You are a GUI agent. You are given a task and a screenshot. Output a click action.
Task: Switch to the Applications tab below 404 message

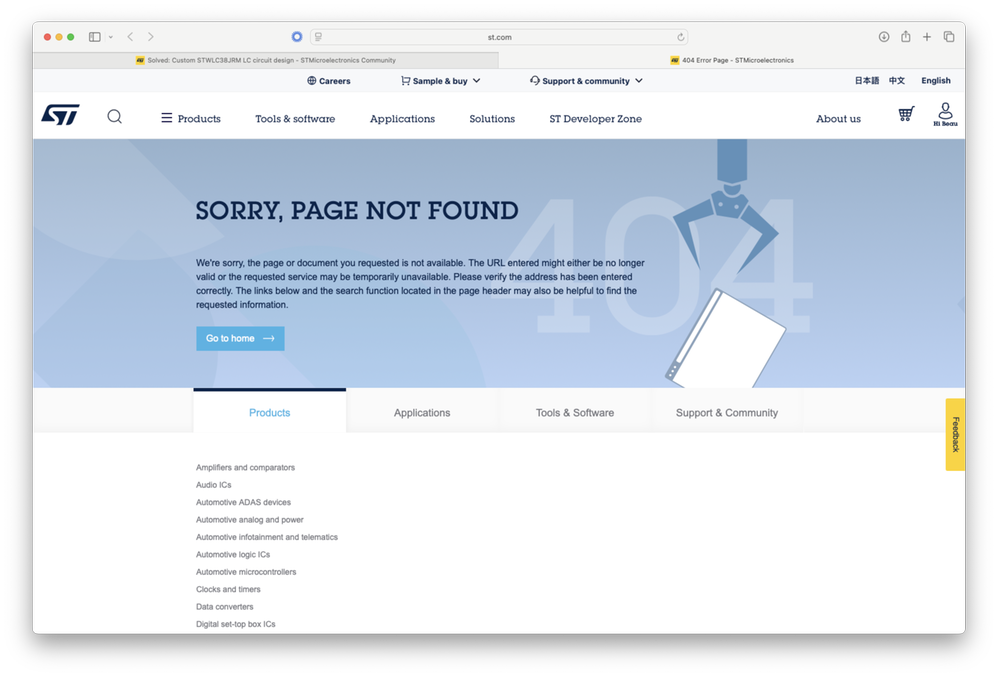click(422, 412)
